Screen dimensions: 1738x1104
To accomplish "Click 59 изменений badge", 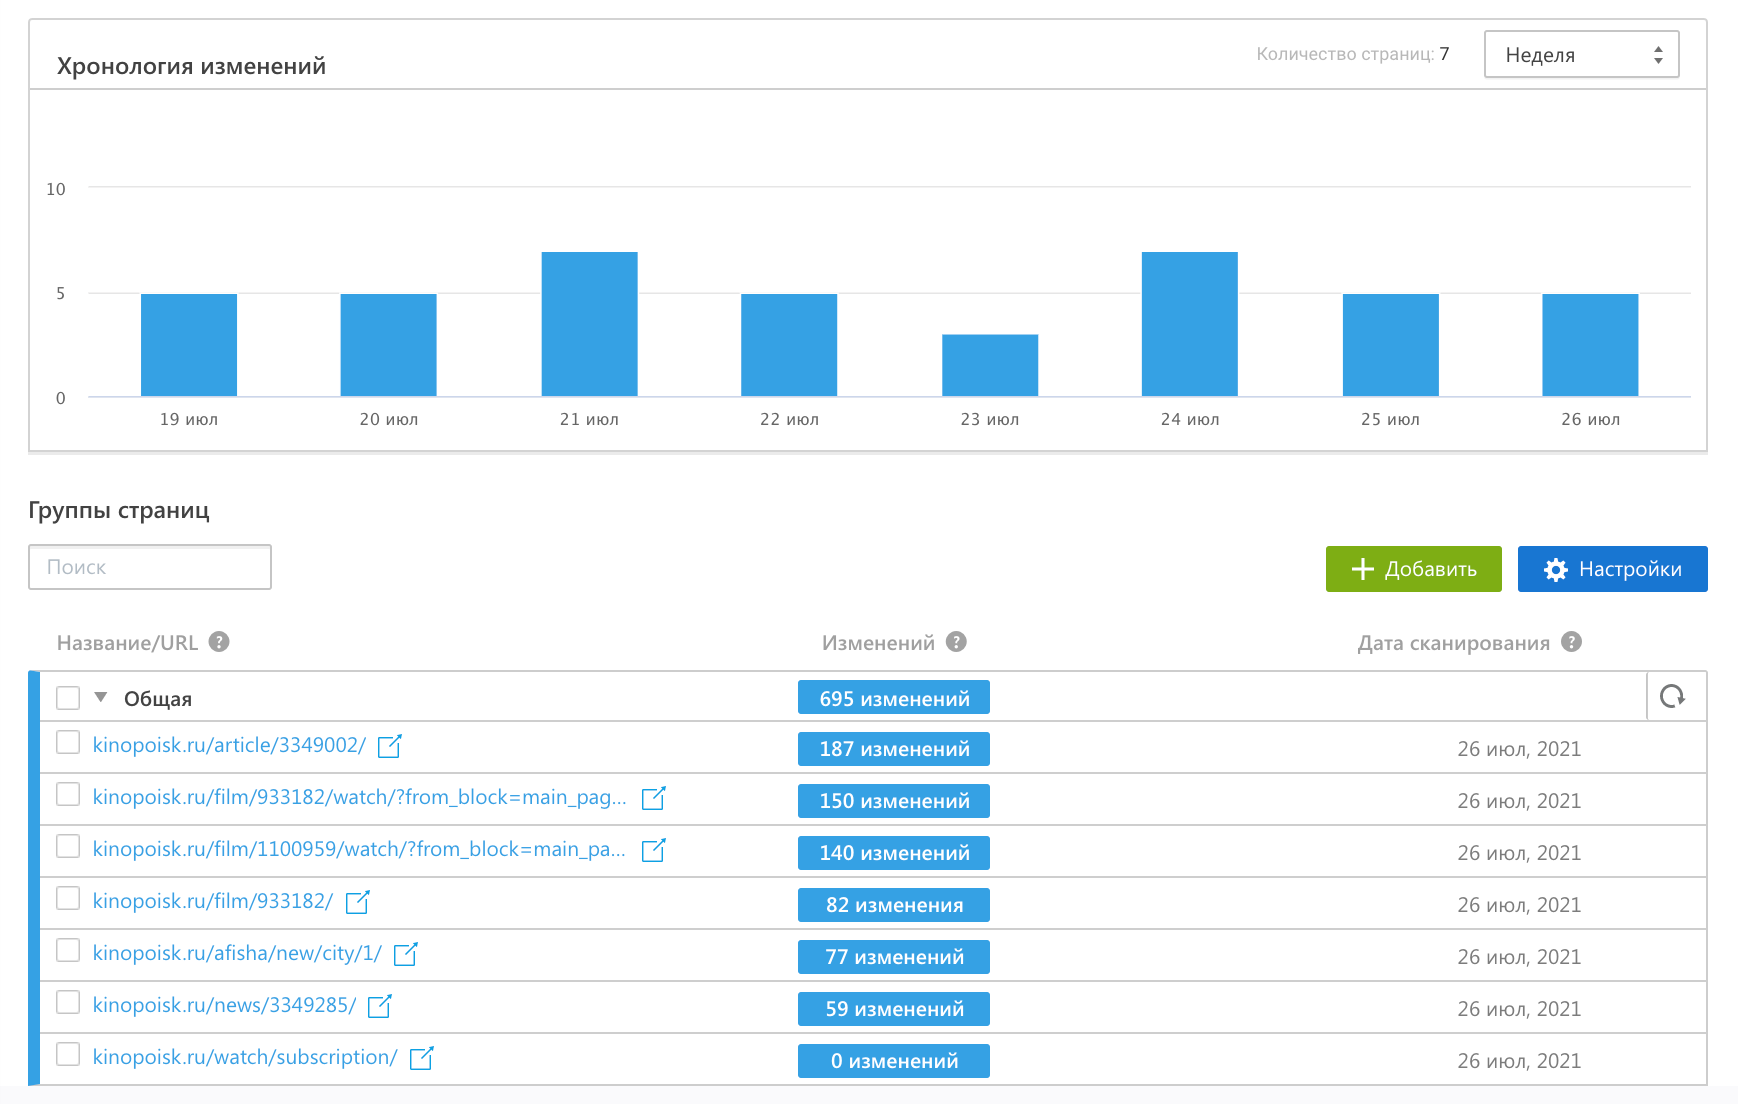I will (894, 1009).
